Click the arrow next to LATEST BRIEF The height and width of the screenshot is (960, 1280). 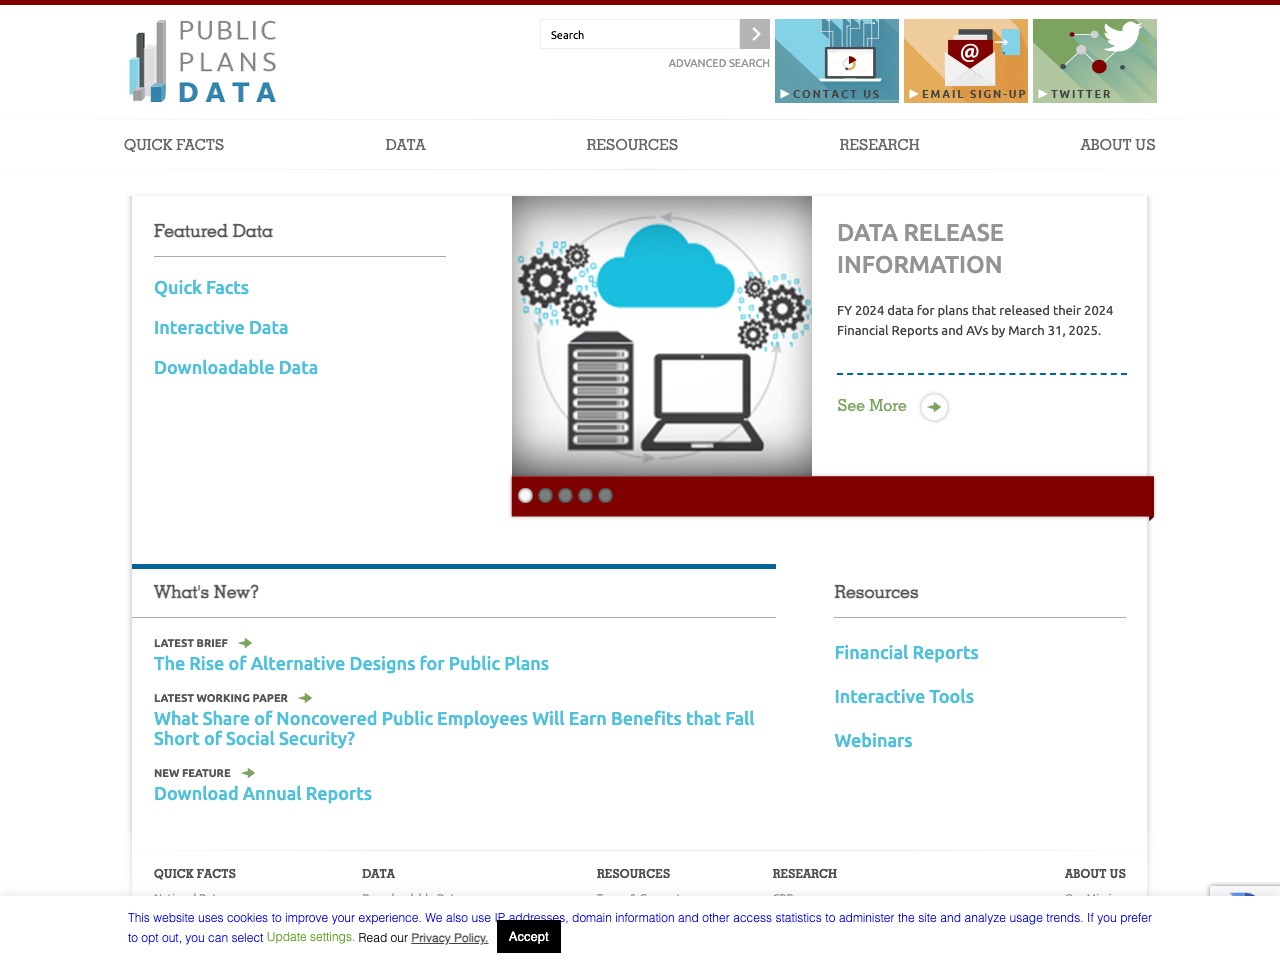pyautogui.click(x=244, y=642)
